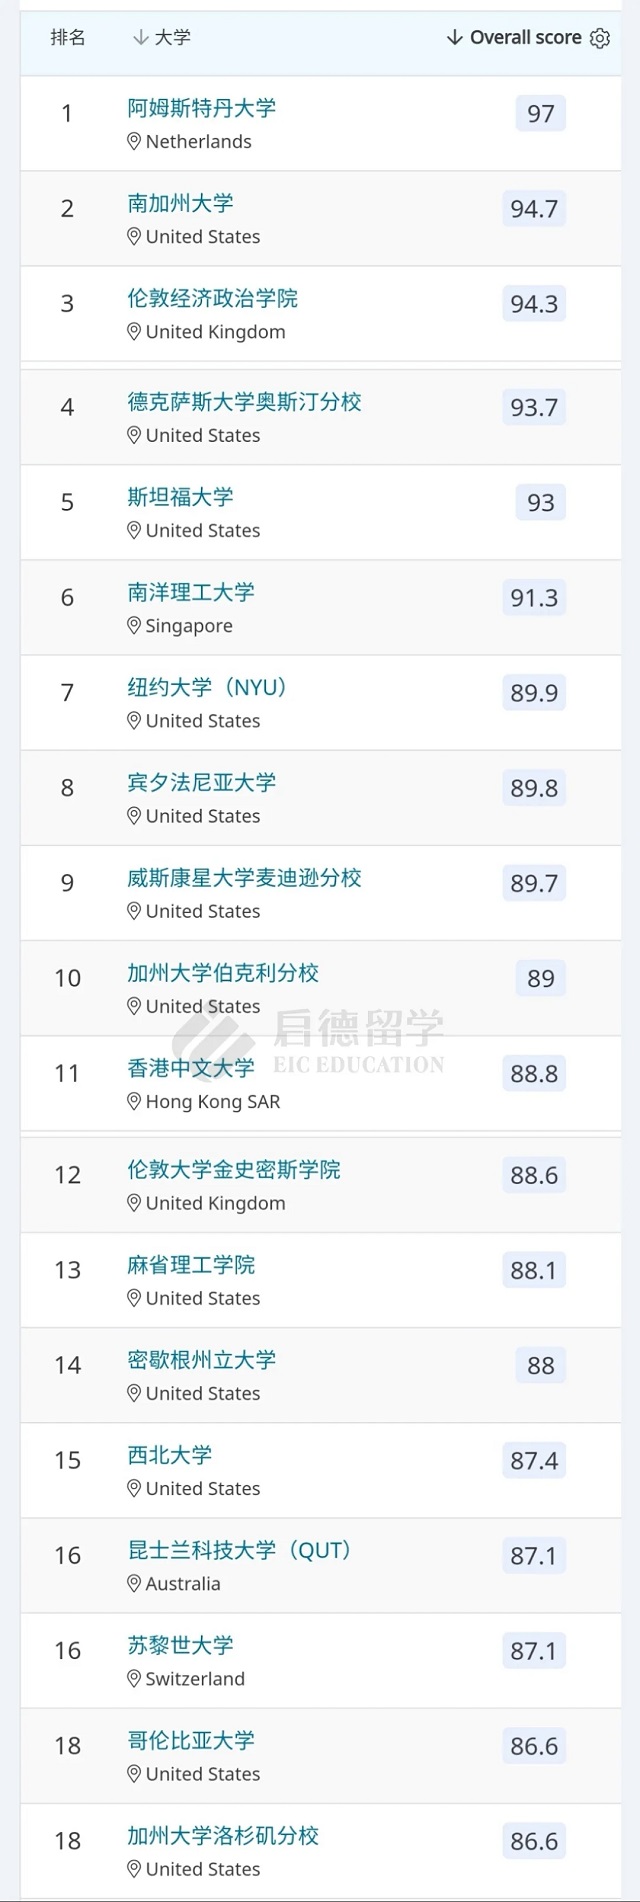This screenshot has height=1902, width=640.
Task: Click the 97 overall score badge
Action: tap(540, 113)
